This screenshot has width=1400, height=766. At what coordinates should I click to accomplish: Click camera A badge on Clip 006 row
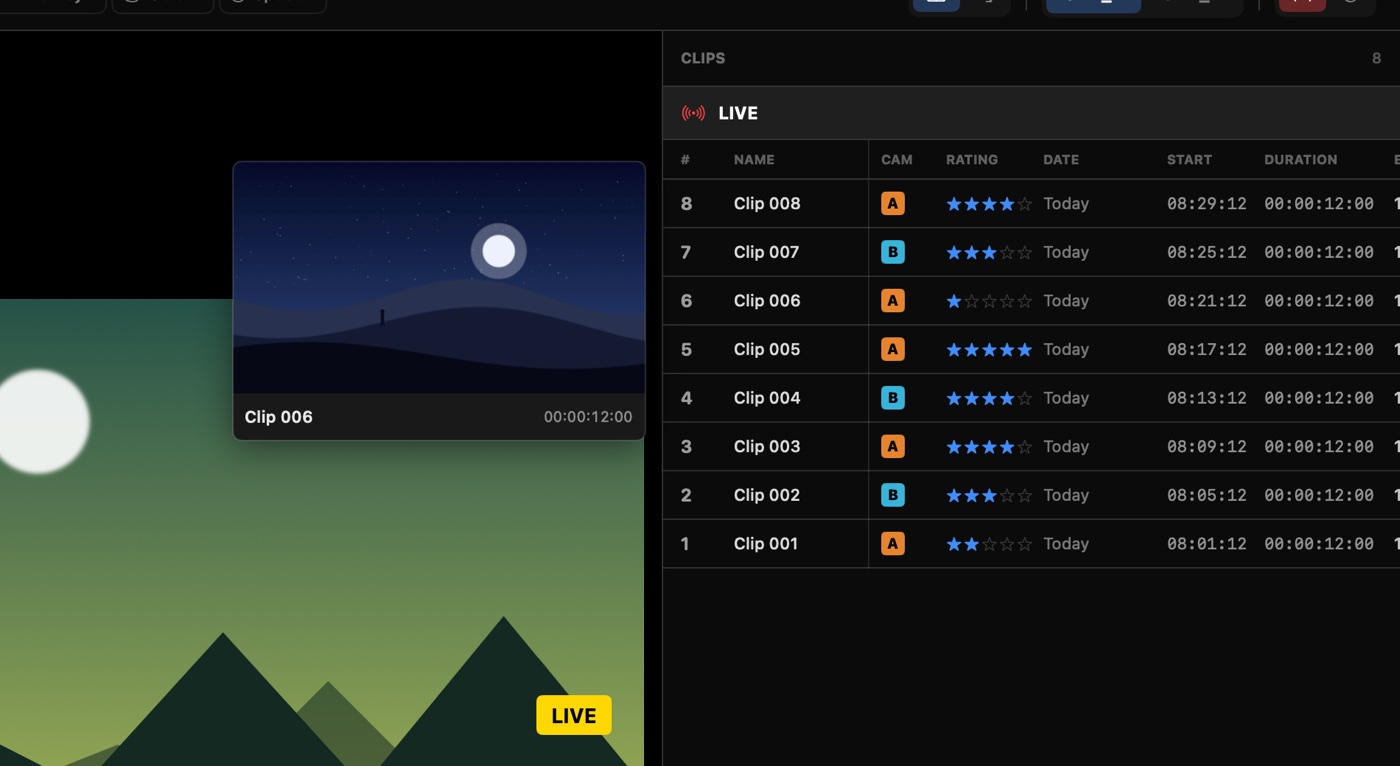point(893,301)
